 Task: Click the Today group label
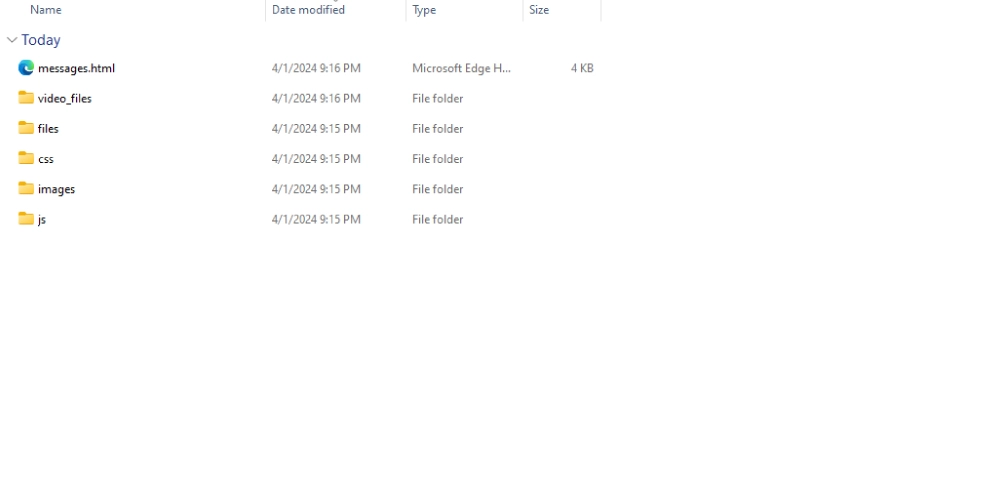pyautogui.click(x=41, y=40)
